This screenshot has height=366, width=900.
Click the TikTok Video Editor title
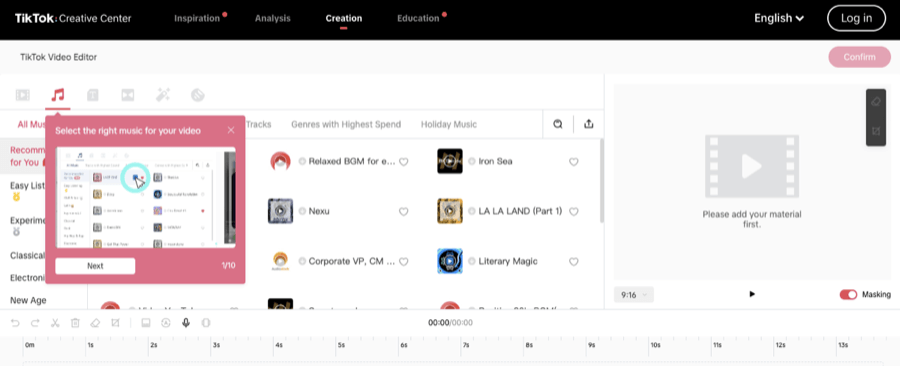point(59,57)
